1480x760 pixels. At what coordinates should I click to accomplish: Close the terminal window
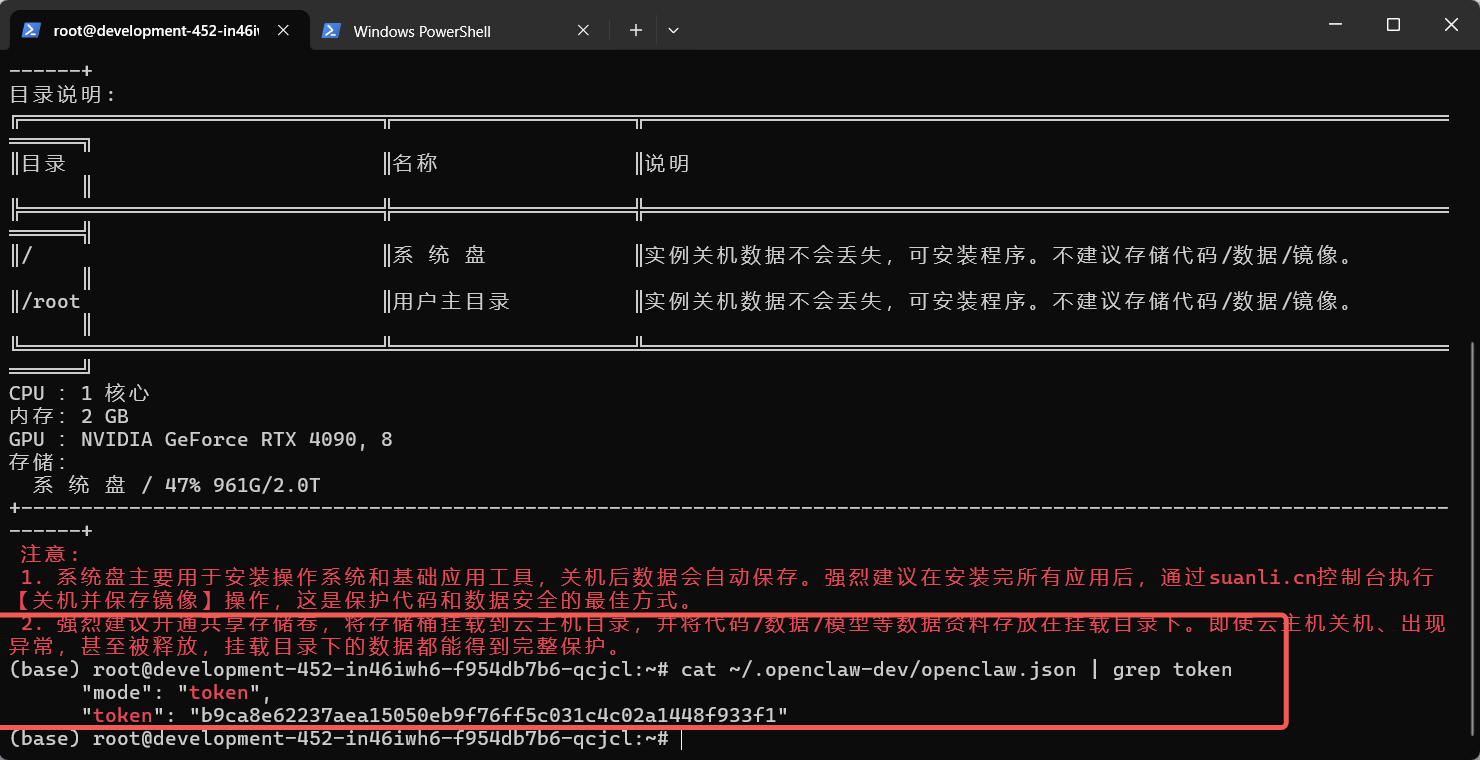pos(1450,25)
